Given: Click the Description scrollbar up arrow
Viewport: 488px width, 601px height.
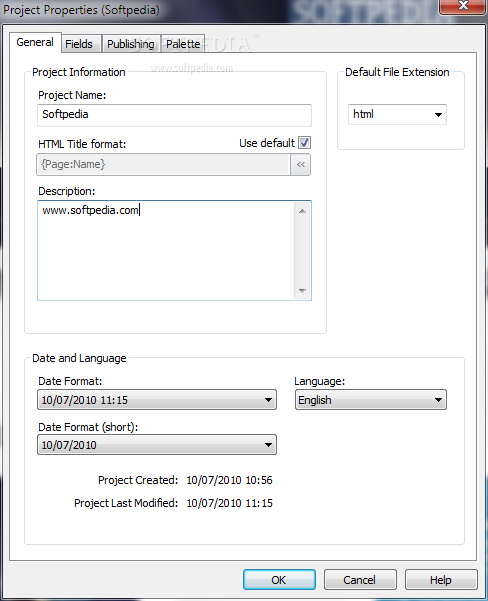Looking at the screenshot, I should coord(302,211).
